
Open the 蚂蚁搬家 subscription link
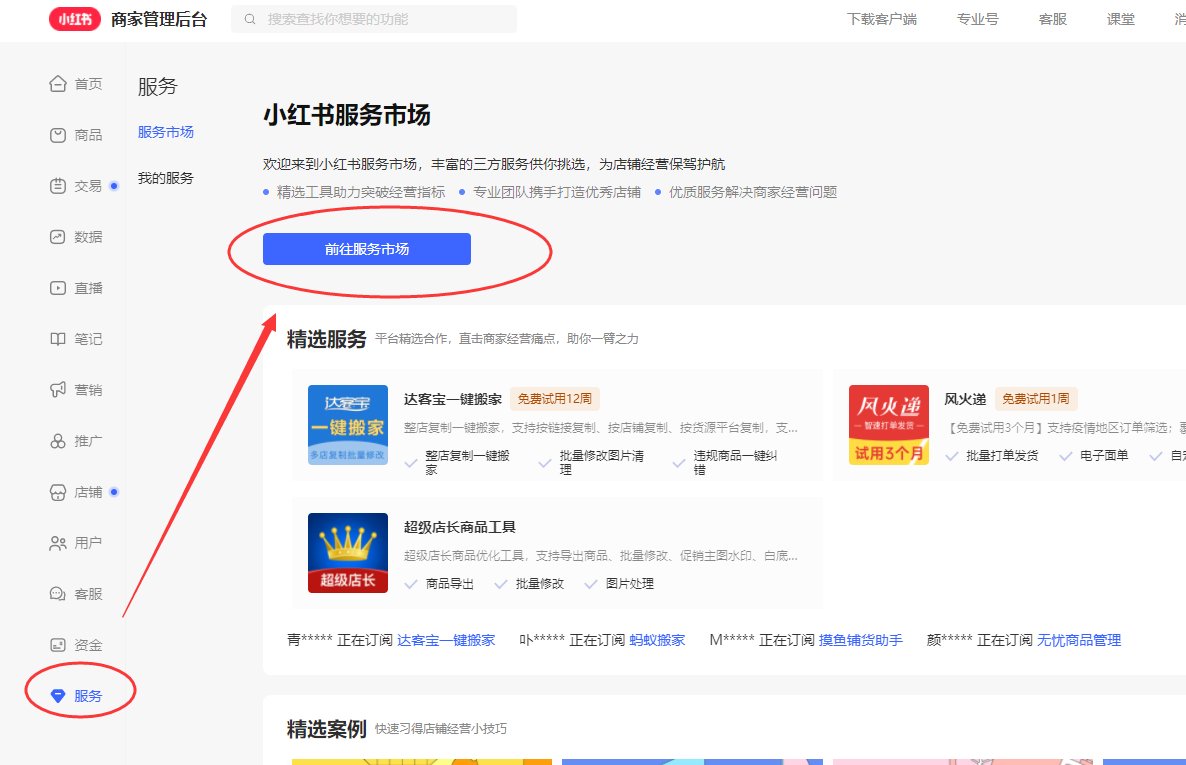(x=657, y=640)
